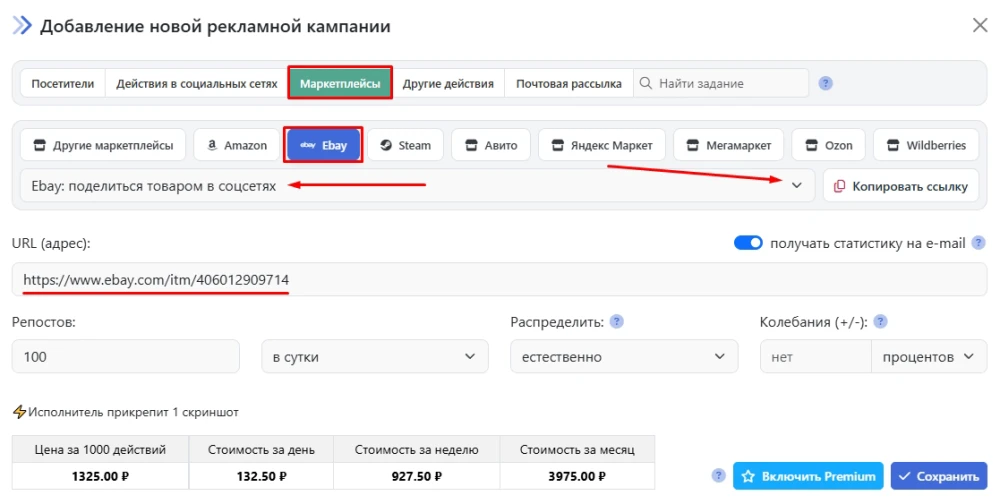Select the Wildberries marketplace button
Screen dimensions: 1000x504
[927, 145]
